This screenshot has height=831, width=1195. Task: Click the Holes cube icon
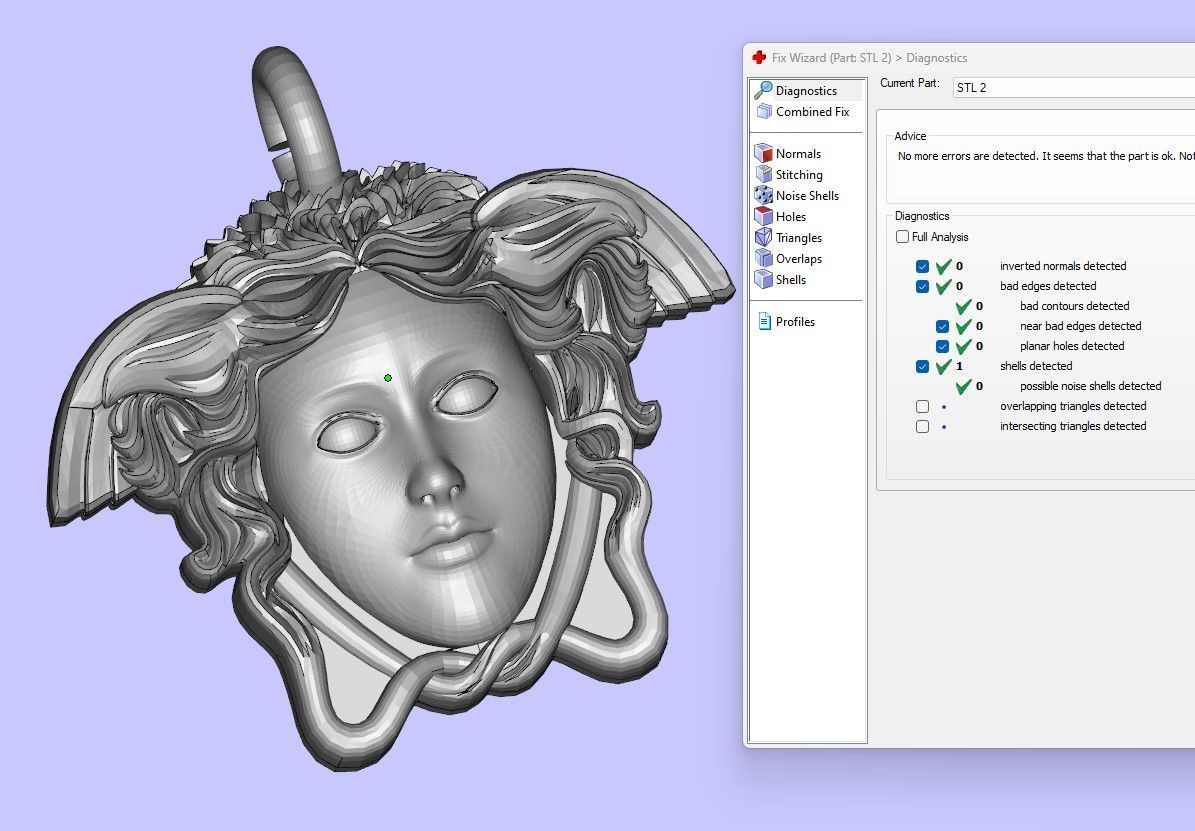(763, 217)
